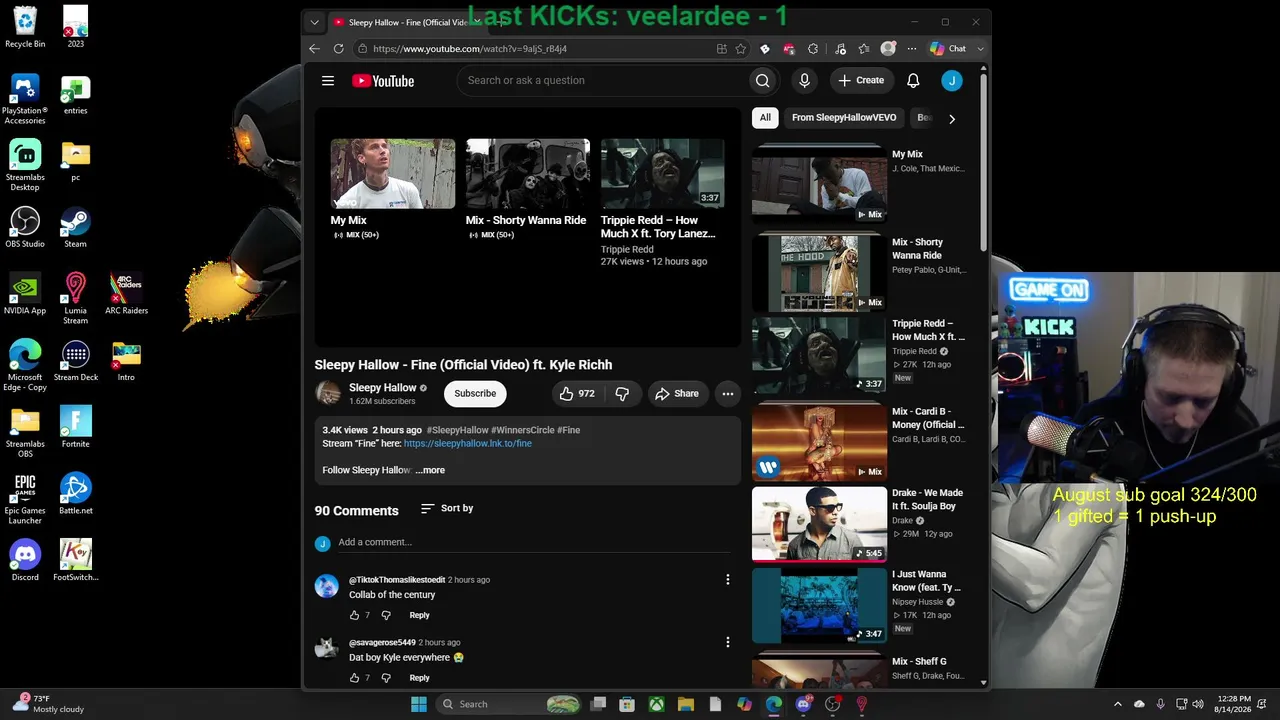
Task: Dislike the 'Collab of the century' comment
Action: click(x=386, y=615)
